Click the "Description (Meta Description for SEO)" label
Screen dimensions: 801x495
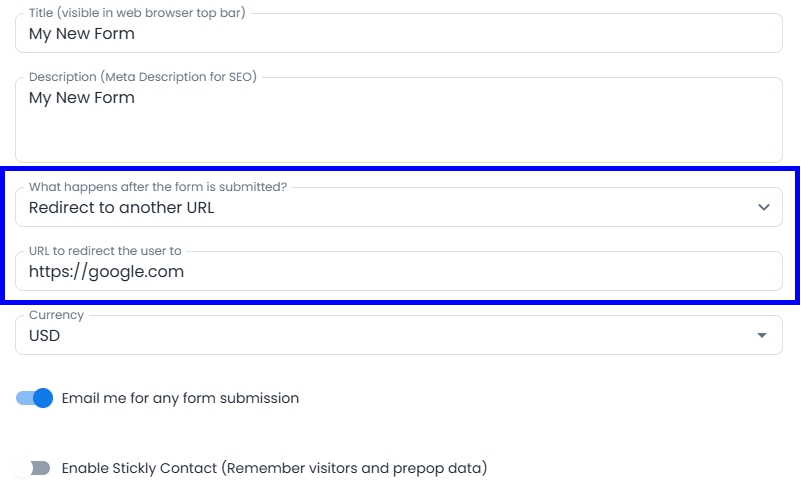[x=143, y=77]
